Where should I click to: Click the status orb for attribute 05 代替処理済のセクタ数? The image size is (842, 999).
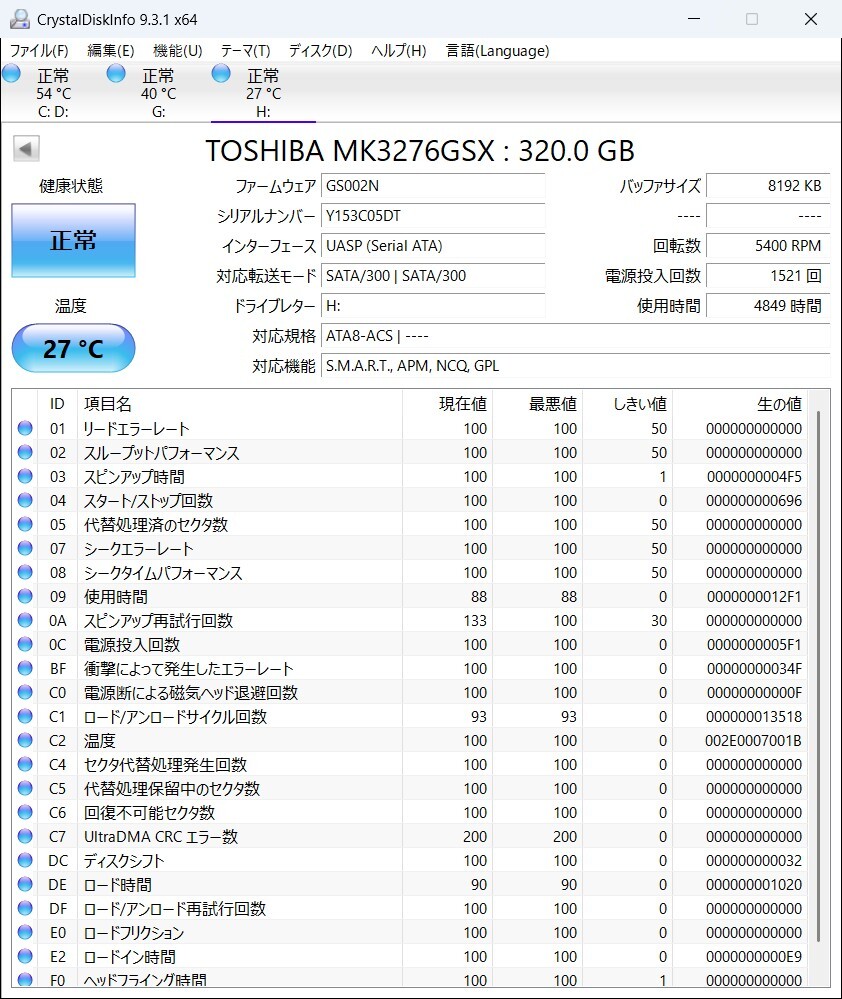[x=25, y=524]
